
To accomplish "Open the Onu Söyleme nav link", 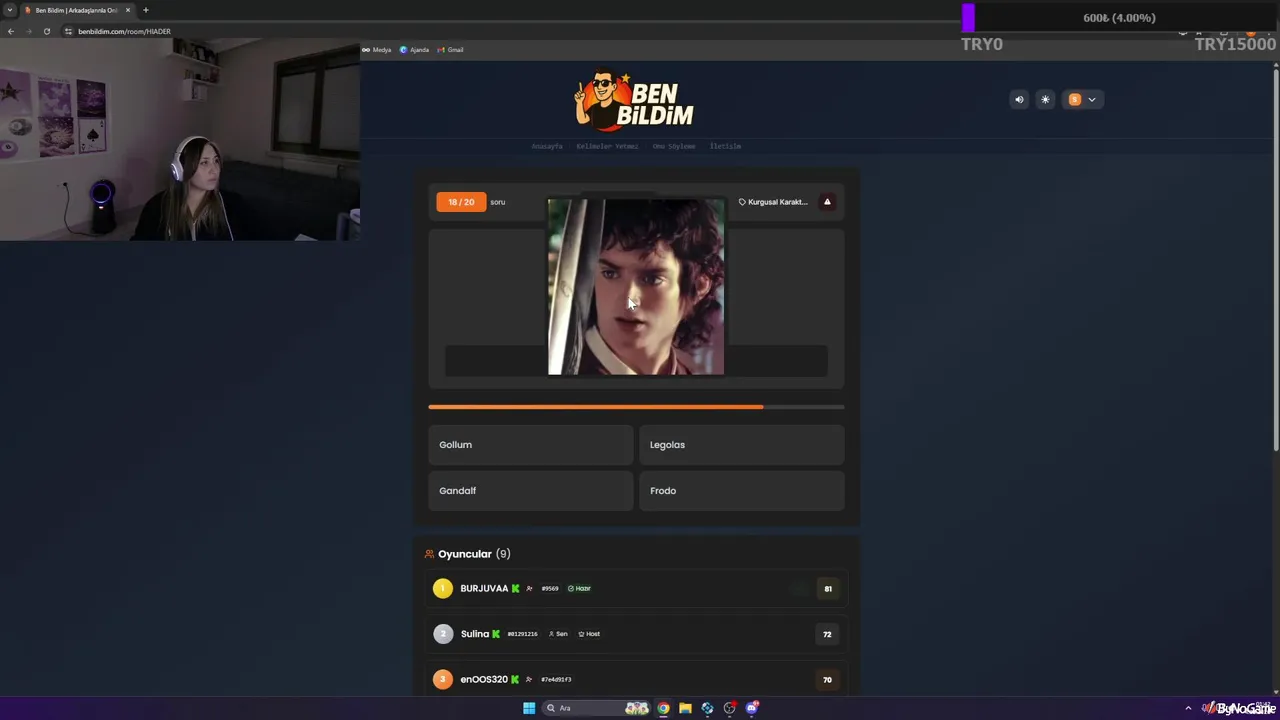I will (x=674, y=146).
